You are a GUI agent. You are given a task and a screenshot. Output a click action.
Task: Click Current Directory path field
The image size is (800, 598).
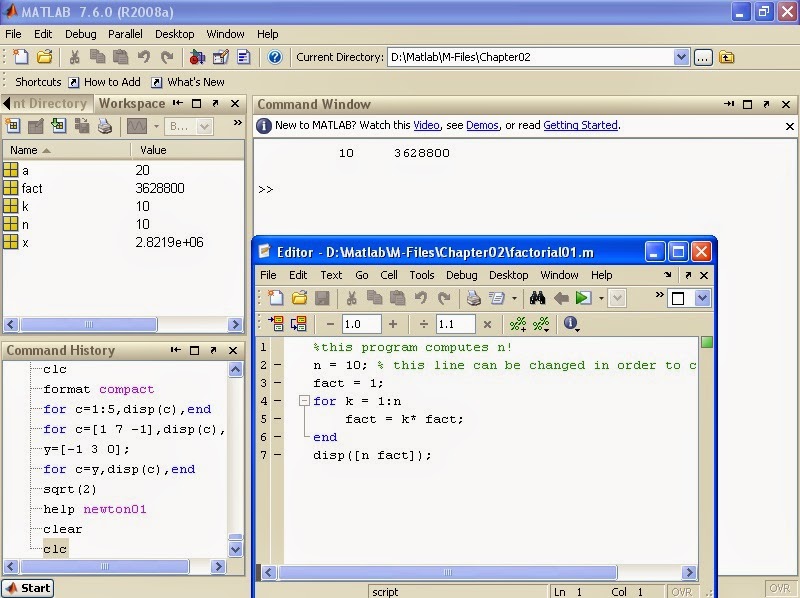(x=531, y=57)
